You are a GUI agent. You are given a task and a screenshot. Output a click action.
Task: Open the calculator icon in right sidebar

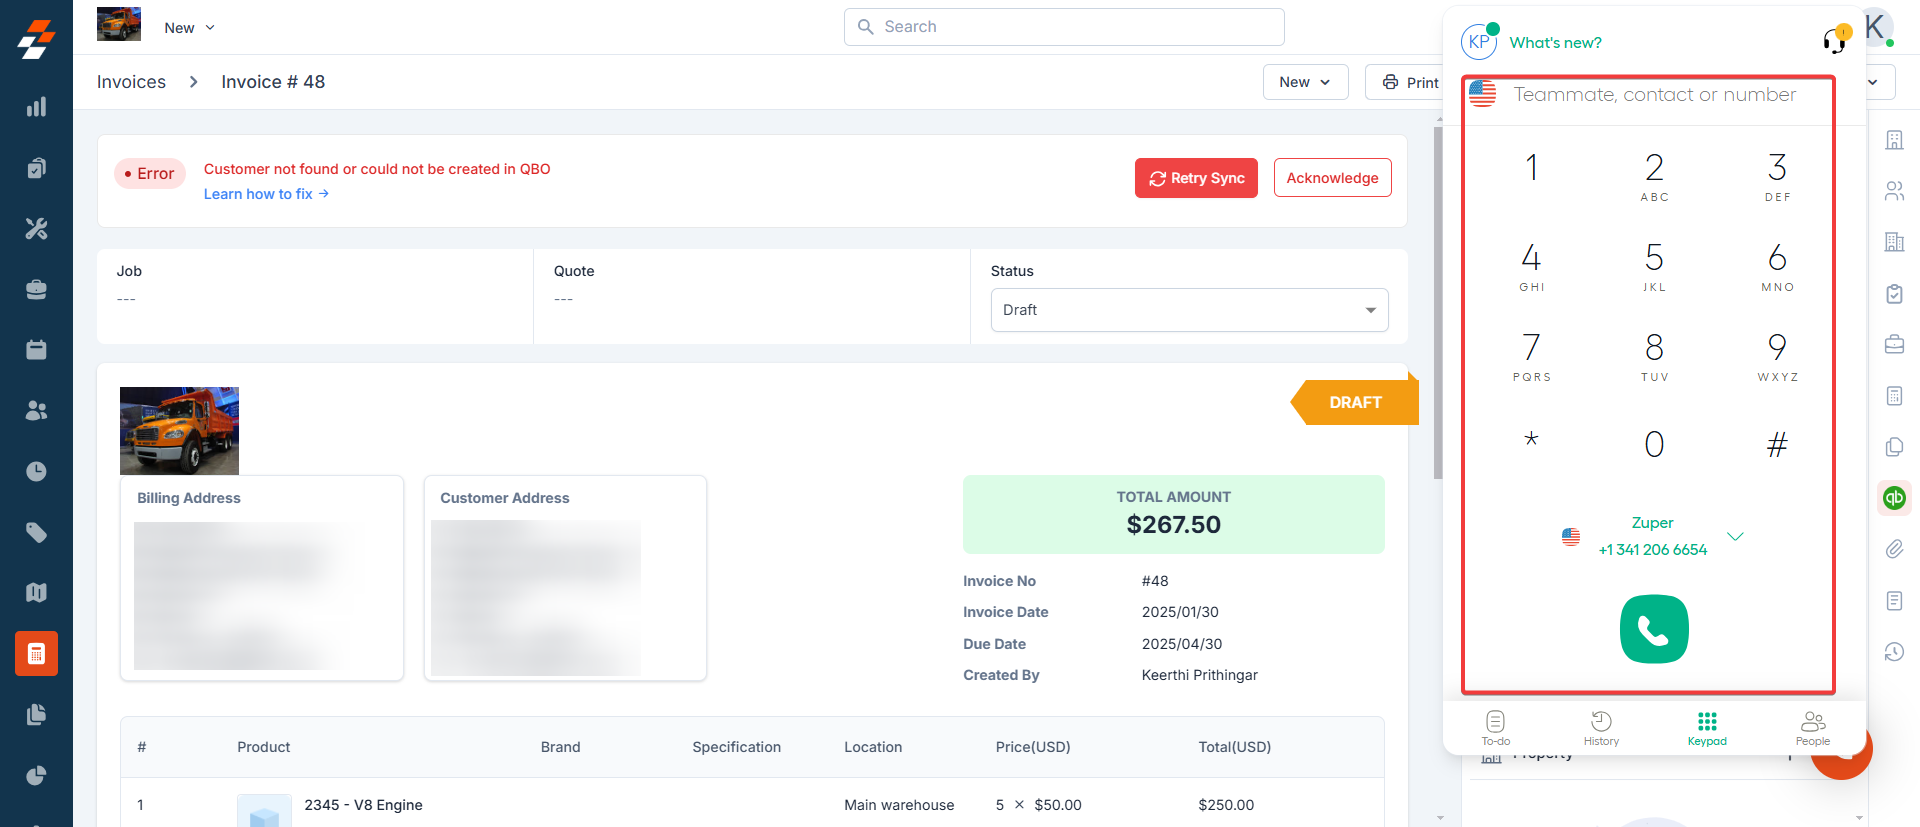[x=1894, y=396]
